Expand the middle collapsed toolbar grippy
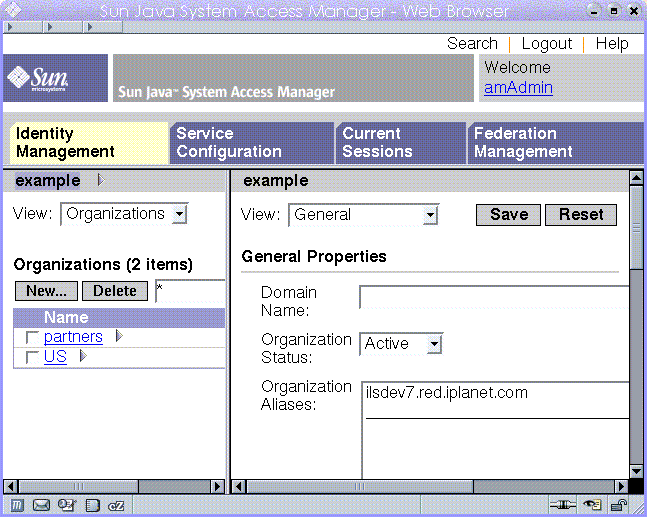647x517 pixels. click(64, 27)
